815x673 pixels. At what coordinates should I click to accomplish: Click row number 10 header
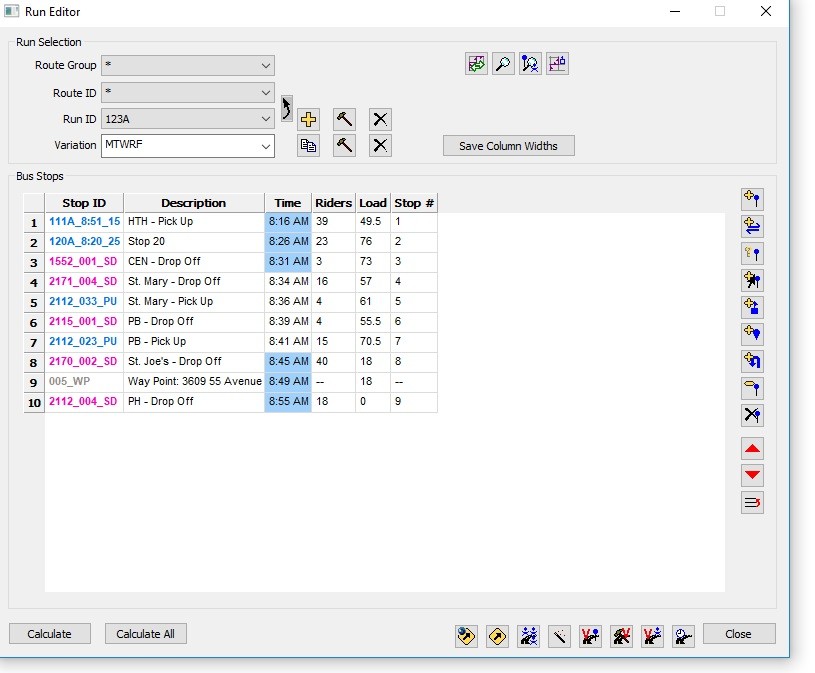(x=34, y=402)
